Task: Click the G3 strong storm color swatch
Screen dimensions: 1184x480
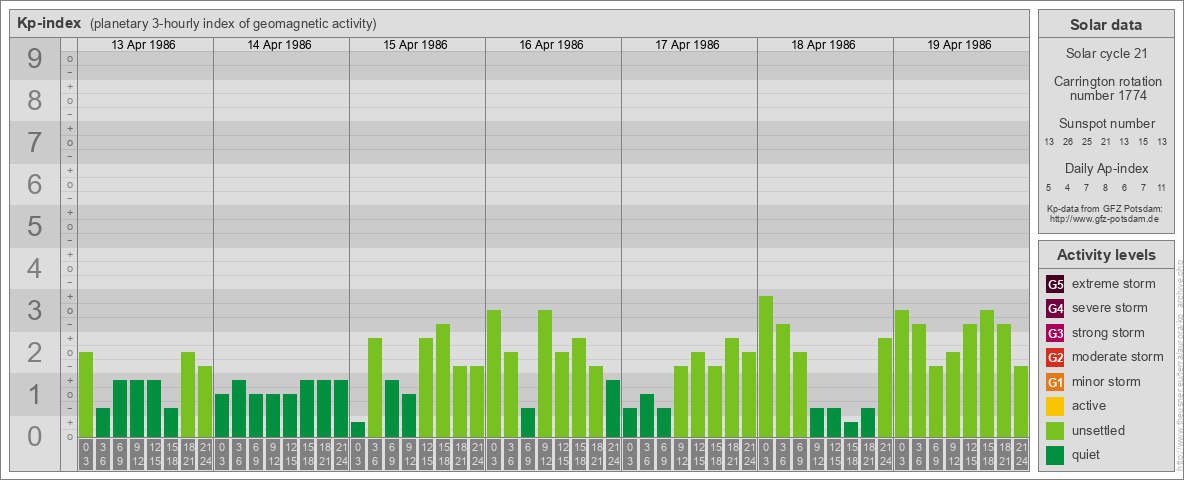Action: coord(1055,333)
